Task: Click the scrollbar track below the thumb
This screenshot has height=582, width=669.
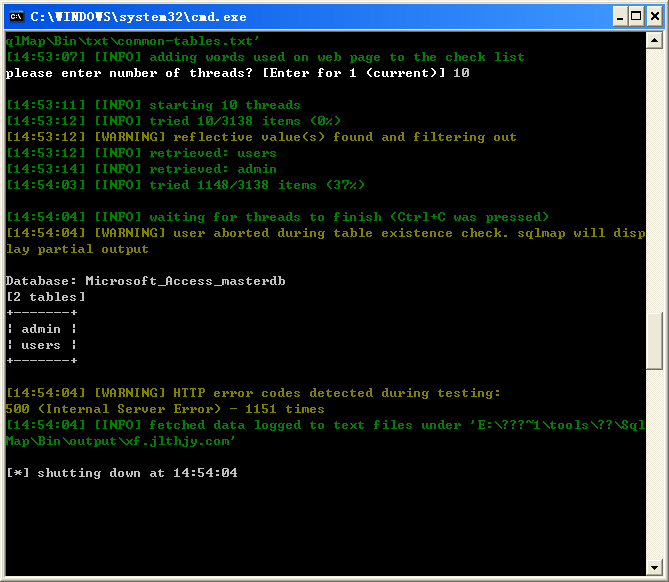Action: coord(654,465)
